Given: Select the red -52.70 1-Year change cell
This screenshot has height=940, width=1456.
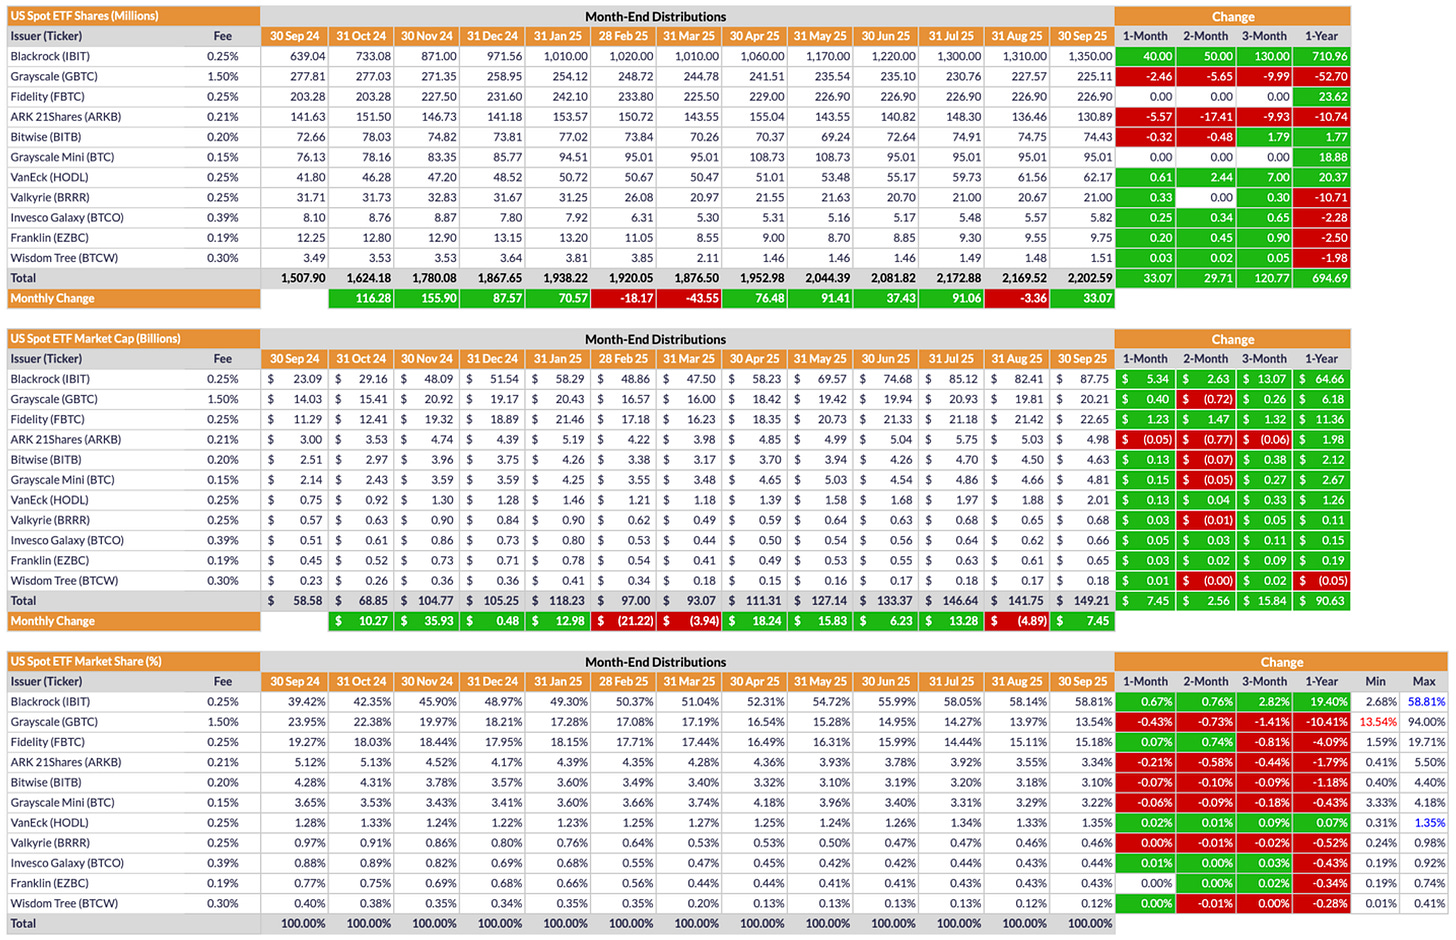Looking at the screenshot, I should click(x=1321, y=76).
